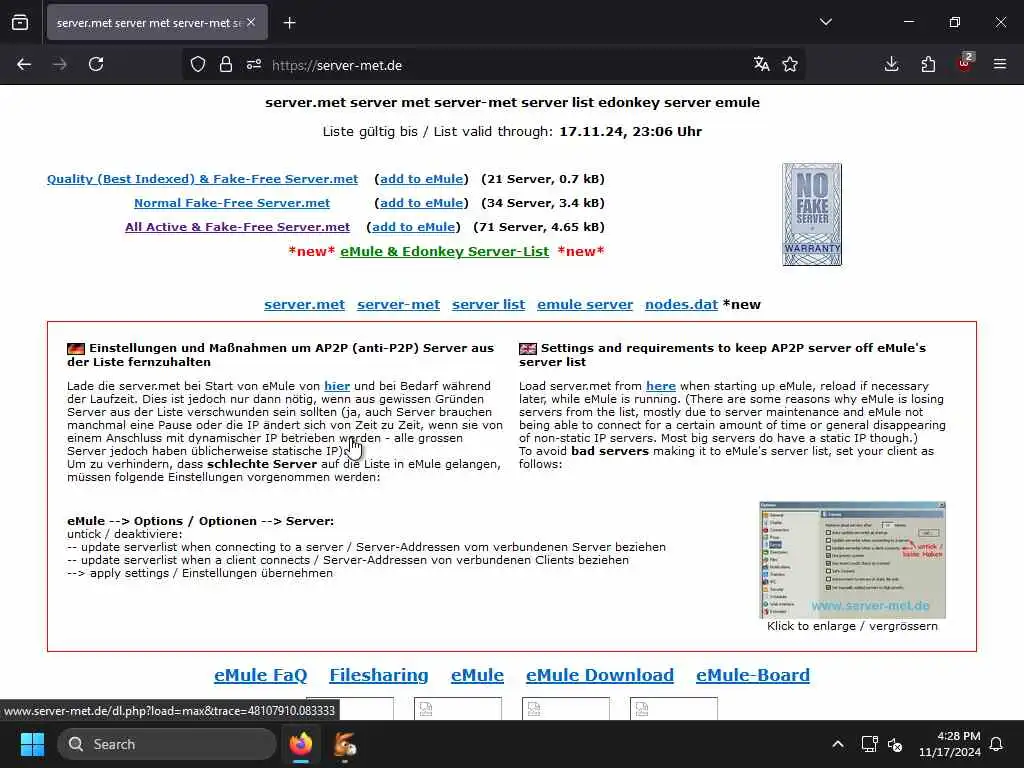Close the server.met tab
This screenshot has width=1024, height=768.
pyautogui.click(x=251, y=22)
